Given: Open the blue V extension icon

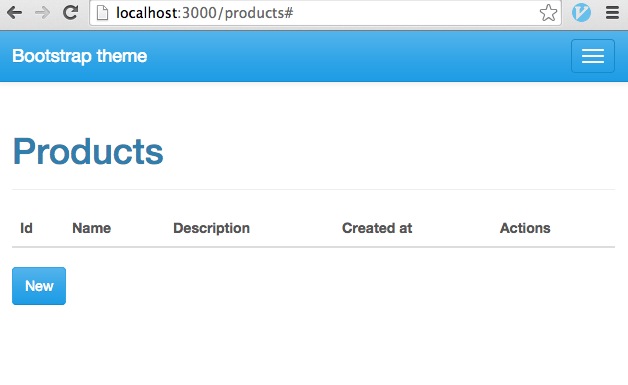Looking at the screenshot, I should click(581, 12).
